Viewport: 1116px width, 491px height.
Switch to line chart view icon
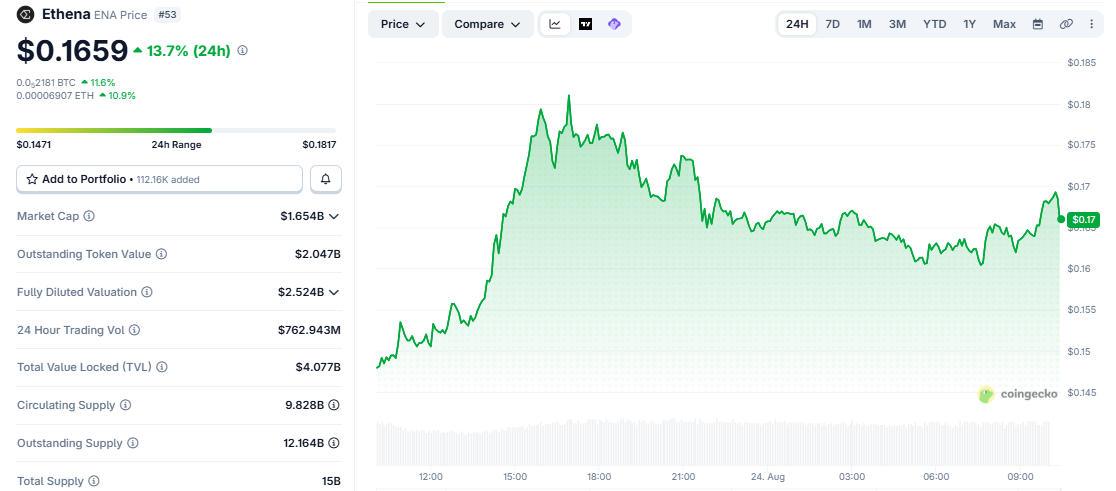point(555,24)
